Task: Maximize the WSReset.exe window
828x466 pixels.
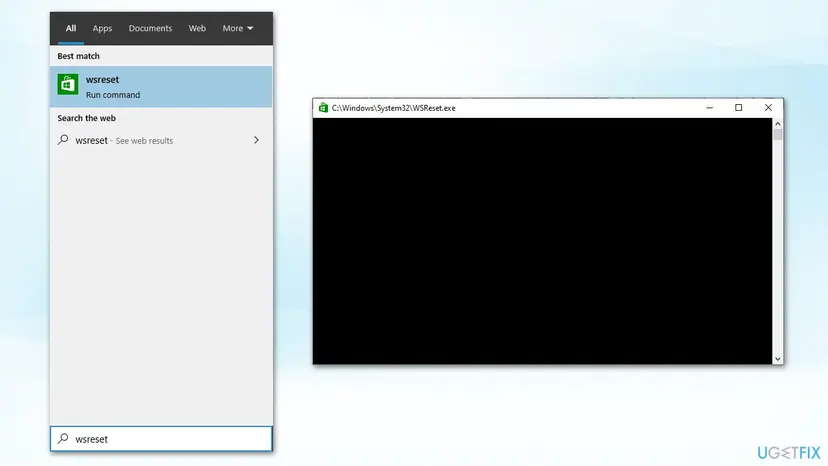Action: [739, 108]
